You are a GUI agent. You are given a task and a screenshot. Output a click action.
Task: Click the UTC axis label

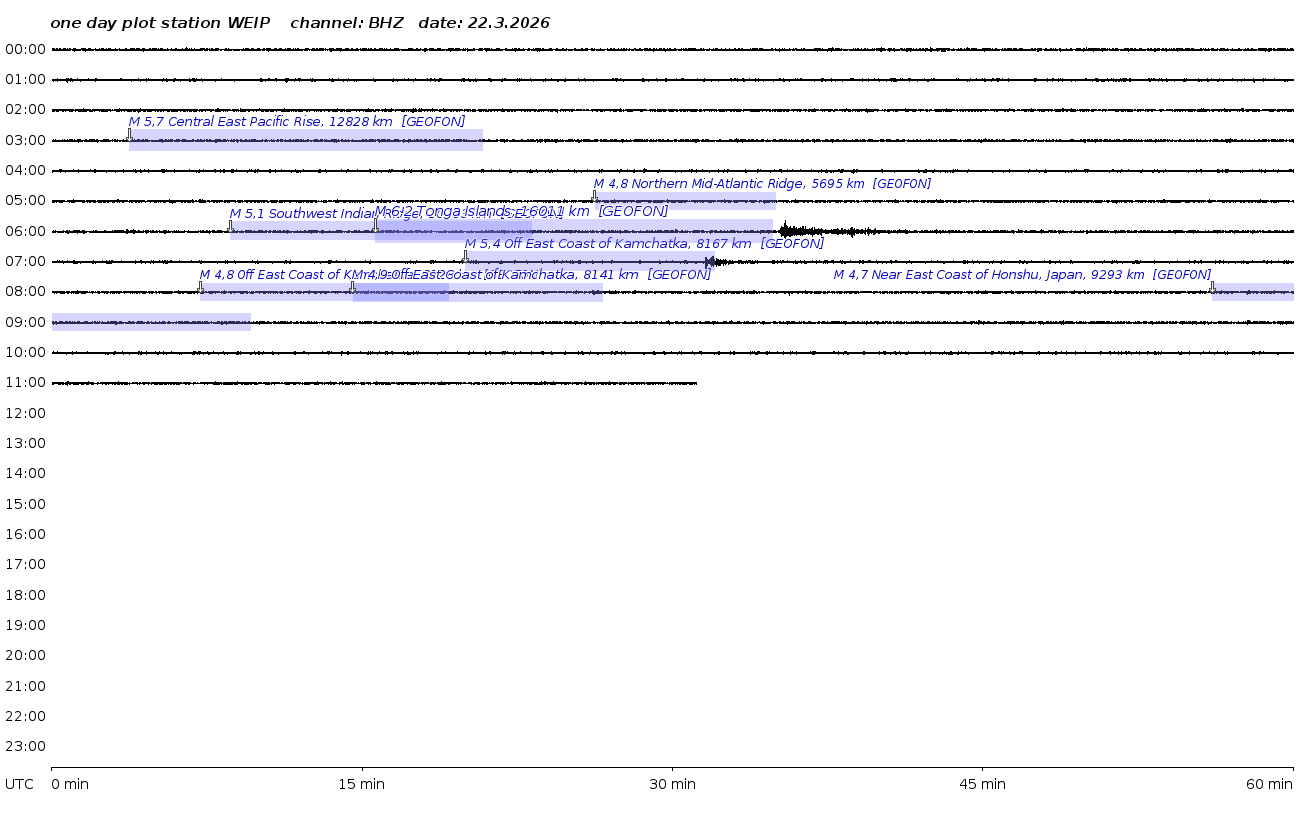pos(19,784)
